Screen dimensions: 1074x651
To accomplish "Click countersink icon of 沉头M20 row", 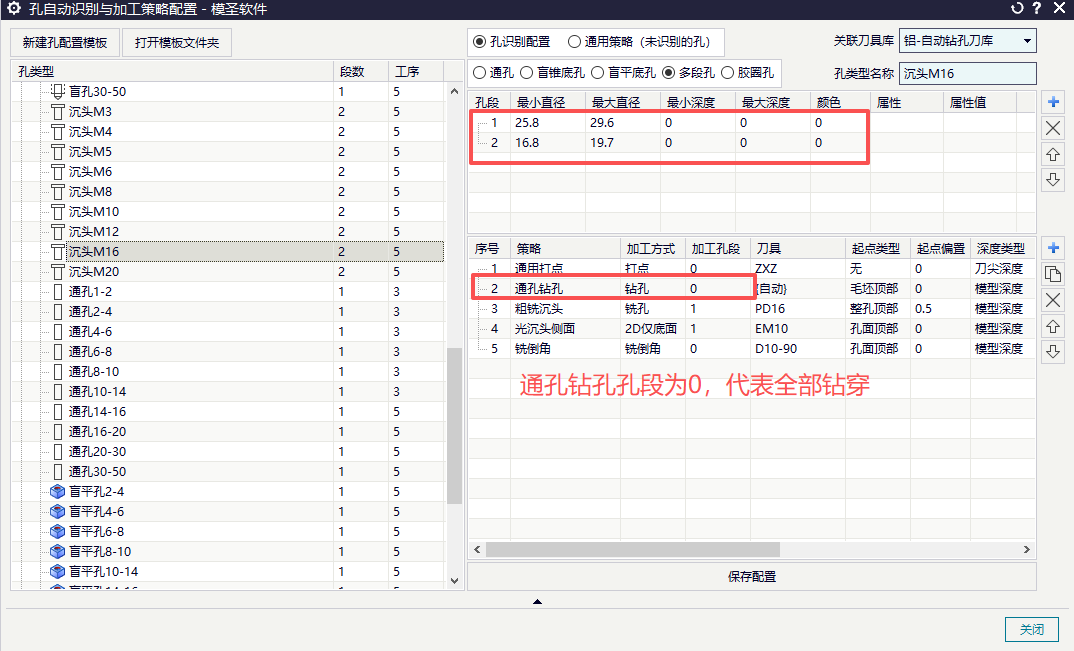I will click(58, 271).
